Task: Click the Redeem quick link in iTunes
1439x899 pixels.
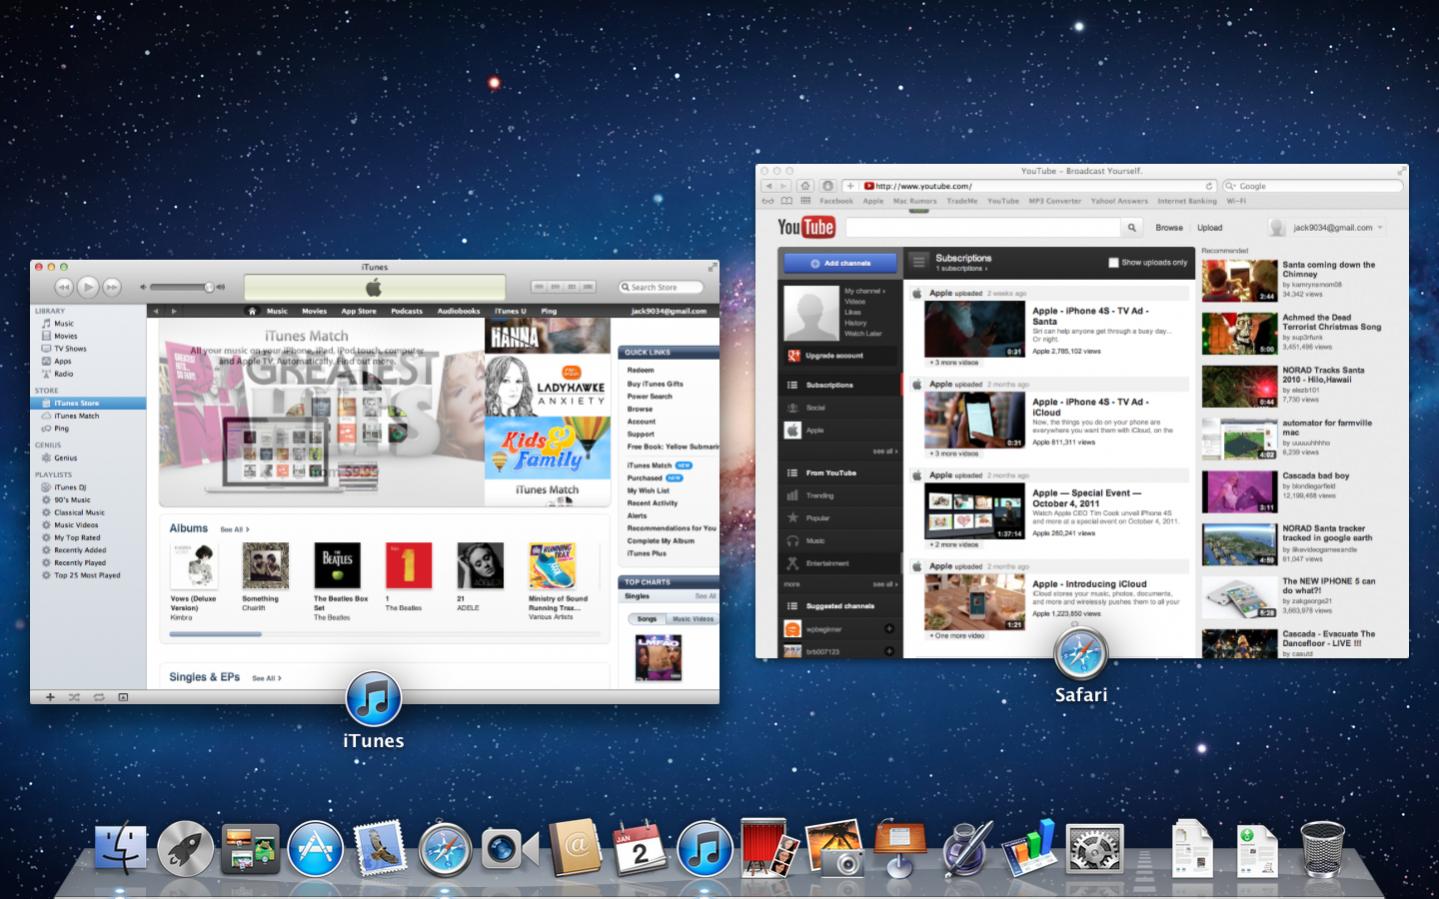Action: click(x=640, y=370)
